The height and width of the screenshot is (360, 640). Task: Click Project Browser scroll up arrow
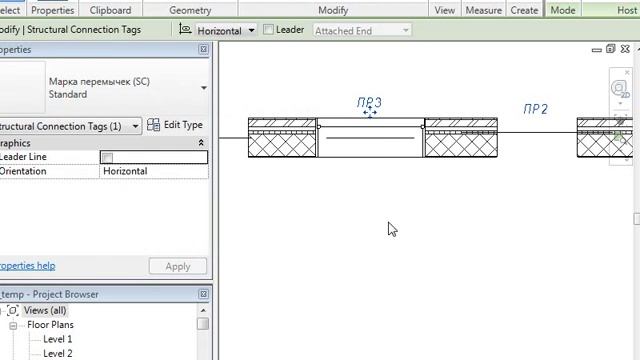(x=203, y=311)
